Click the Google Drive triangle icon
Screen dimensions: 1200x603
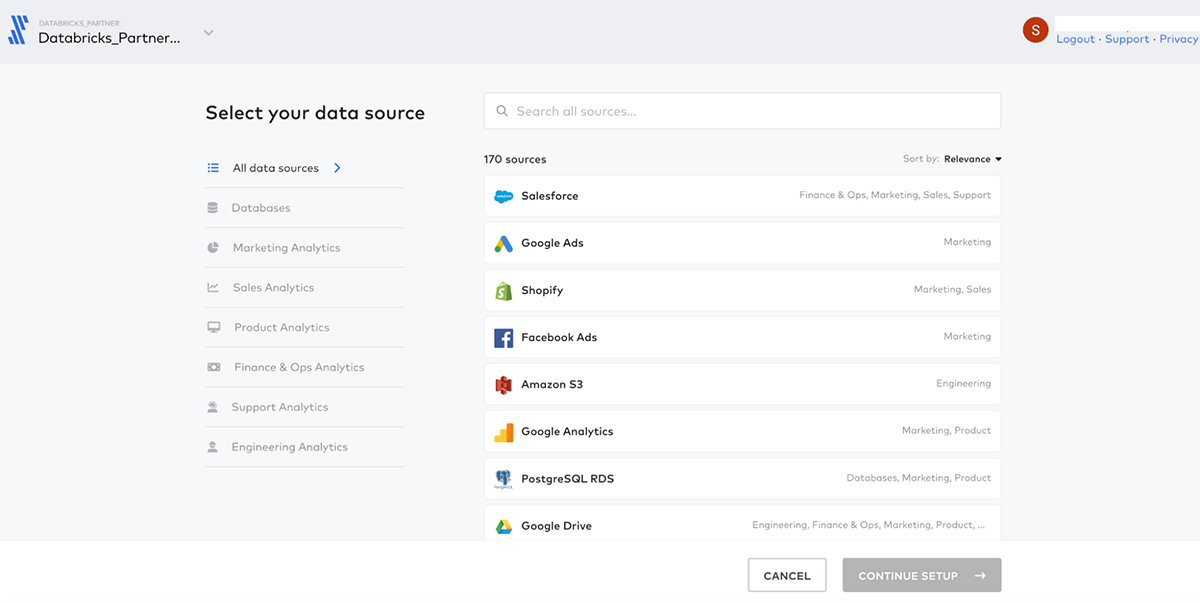[503, 526]
